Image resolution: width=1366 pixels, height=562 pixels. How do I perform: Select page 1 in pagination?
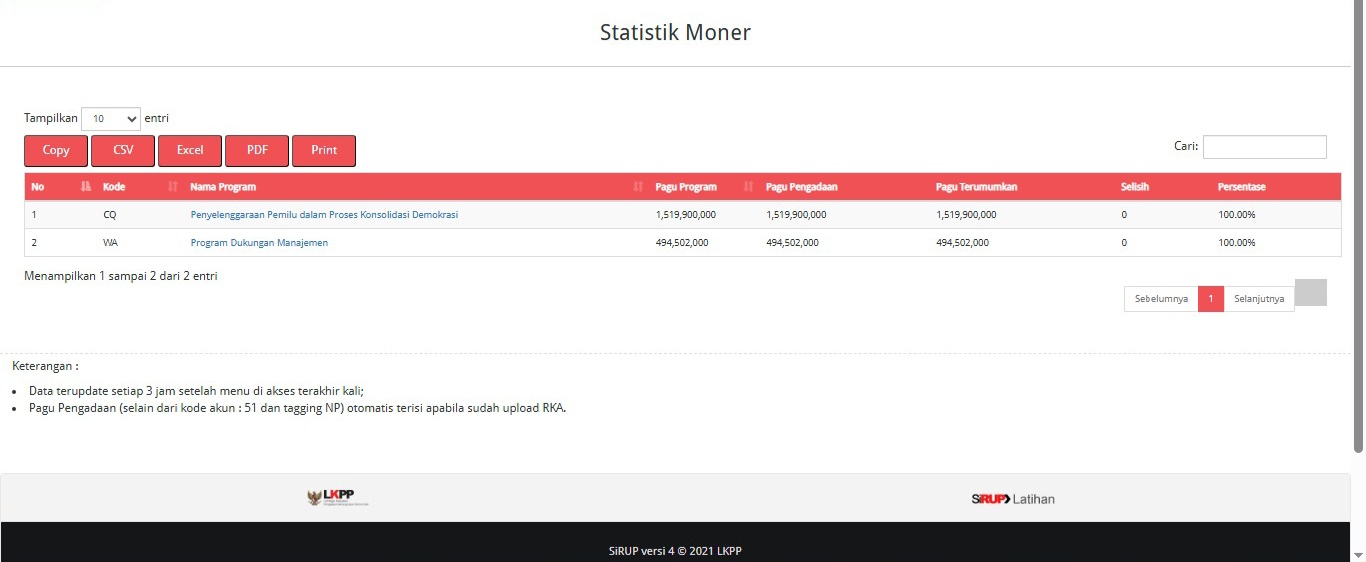[x=1211, y=299]
